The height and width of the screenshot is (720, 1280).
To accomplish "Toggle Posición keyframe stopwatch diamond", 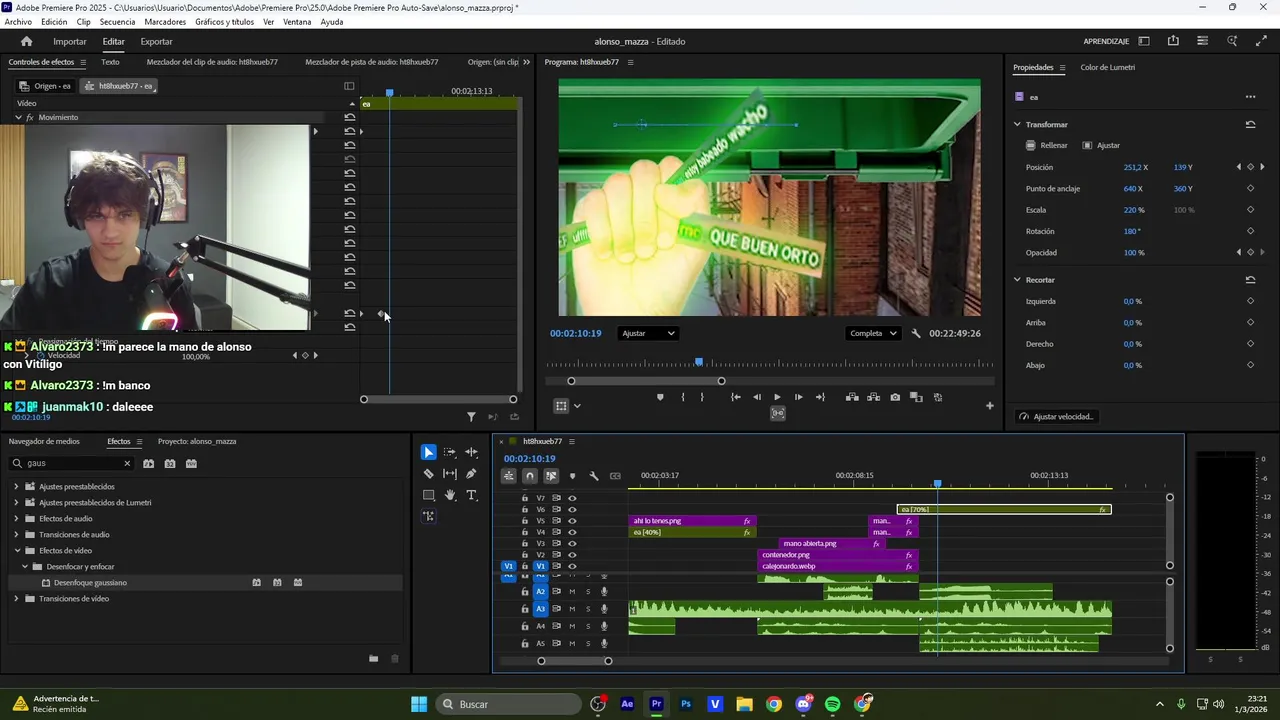I will tap(1250, 167).
